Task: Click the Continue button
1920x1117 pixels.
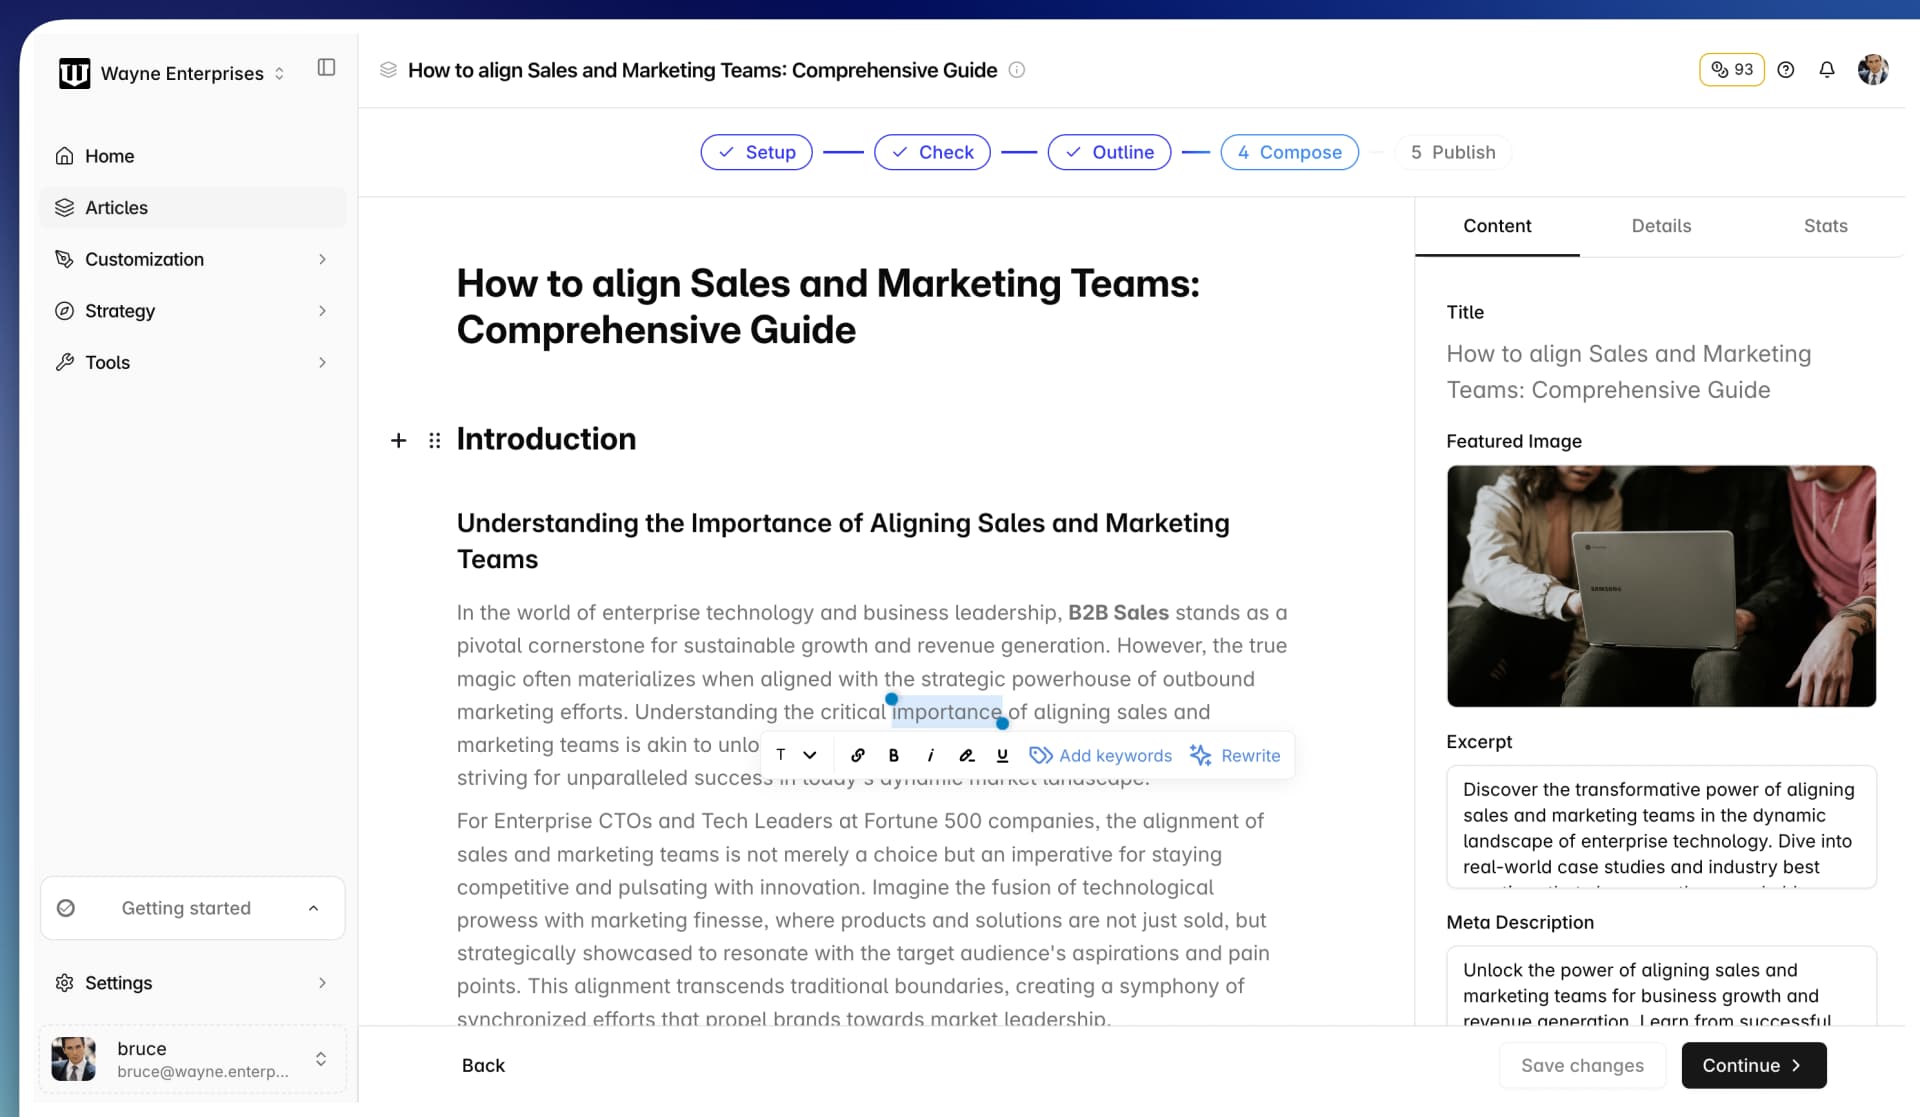Action: 1753,1065
